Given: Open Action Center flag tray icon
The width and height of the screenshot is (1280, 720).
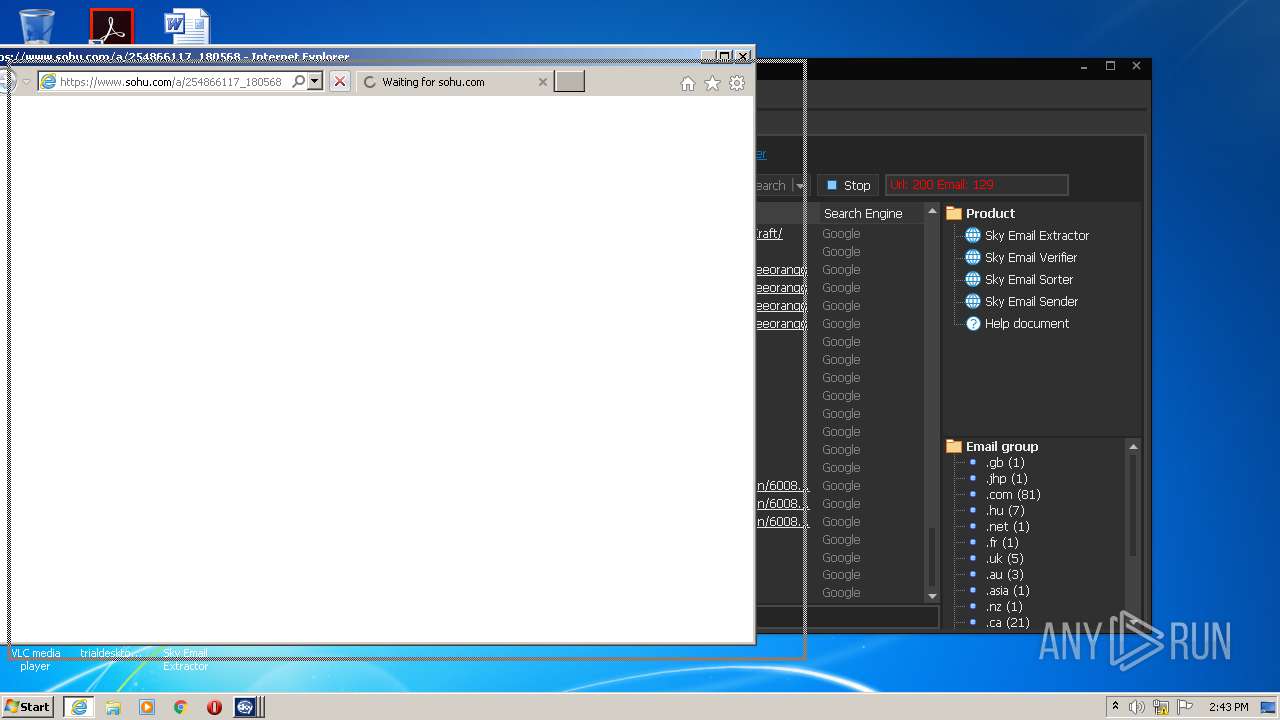Looking at the screenshot, I should (1185, 707).
